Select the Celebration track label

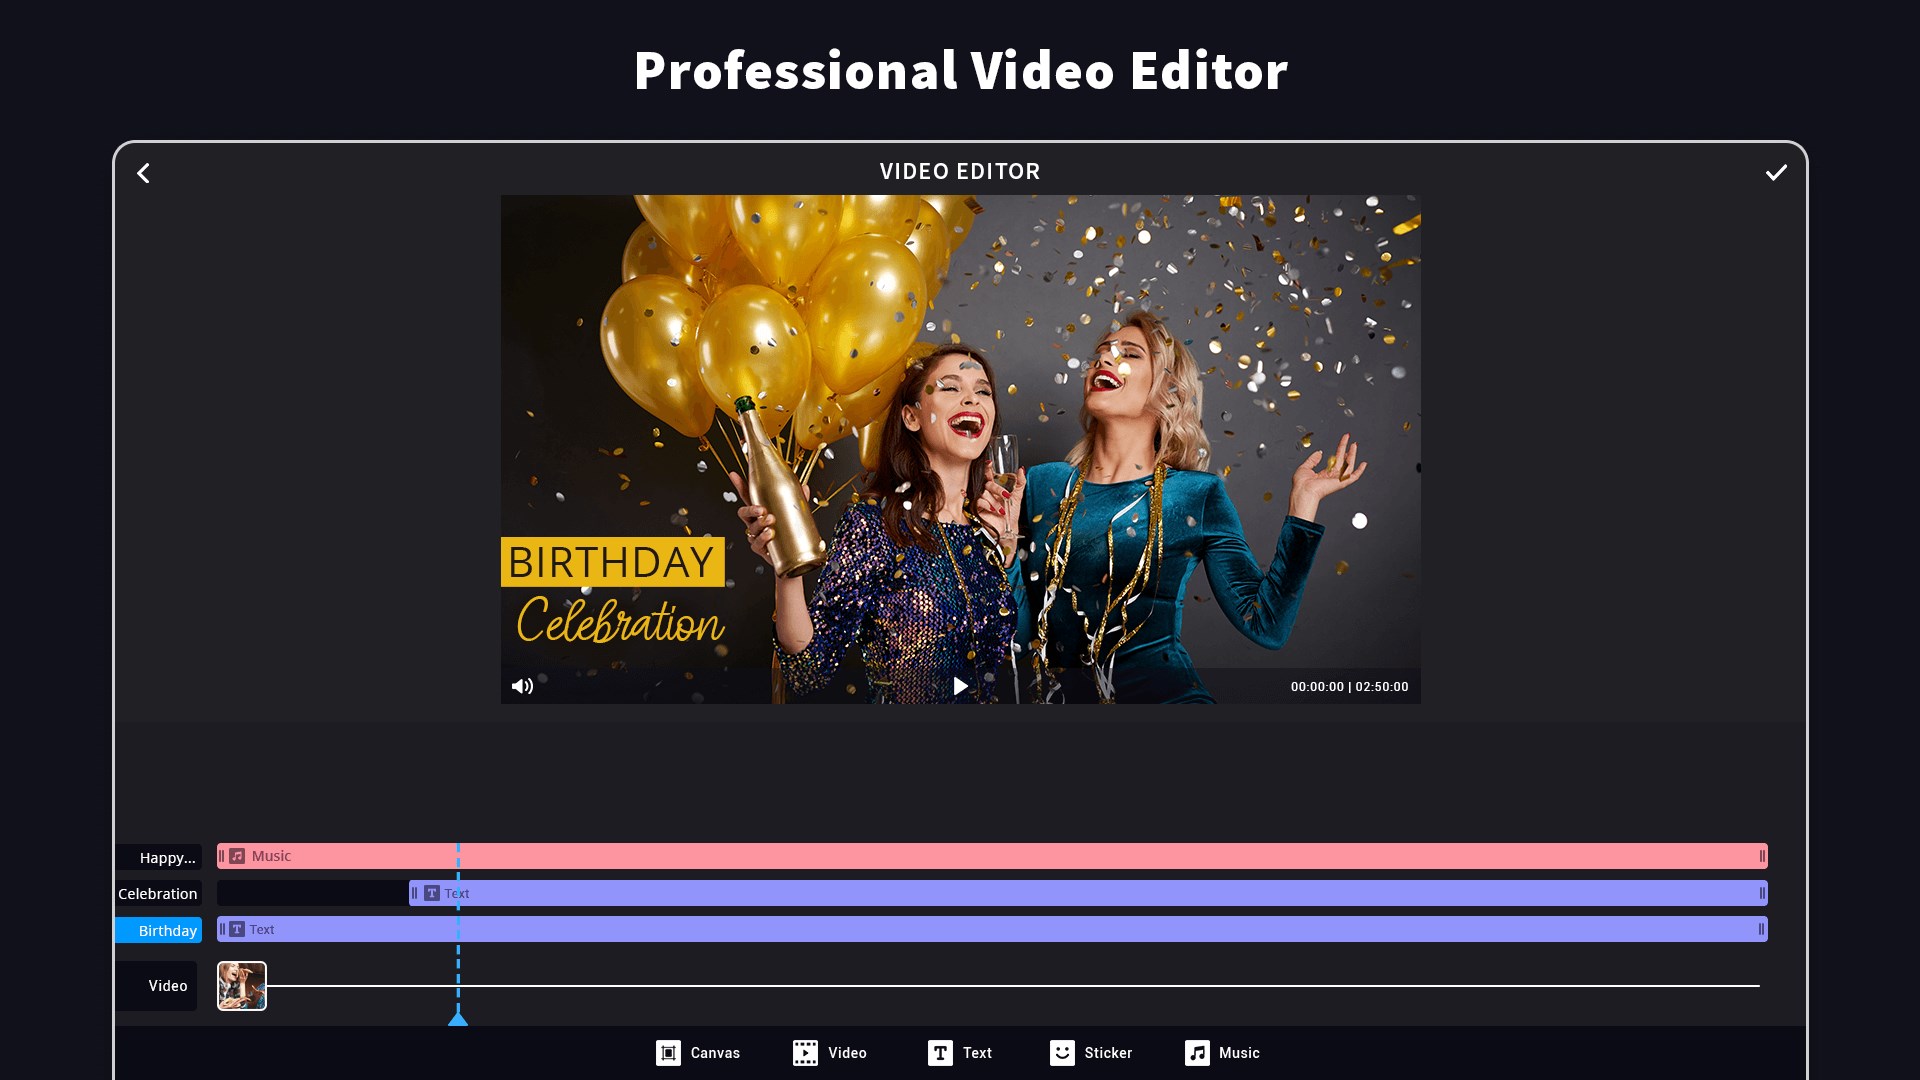point(158,893)
